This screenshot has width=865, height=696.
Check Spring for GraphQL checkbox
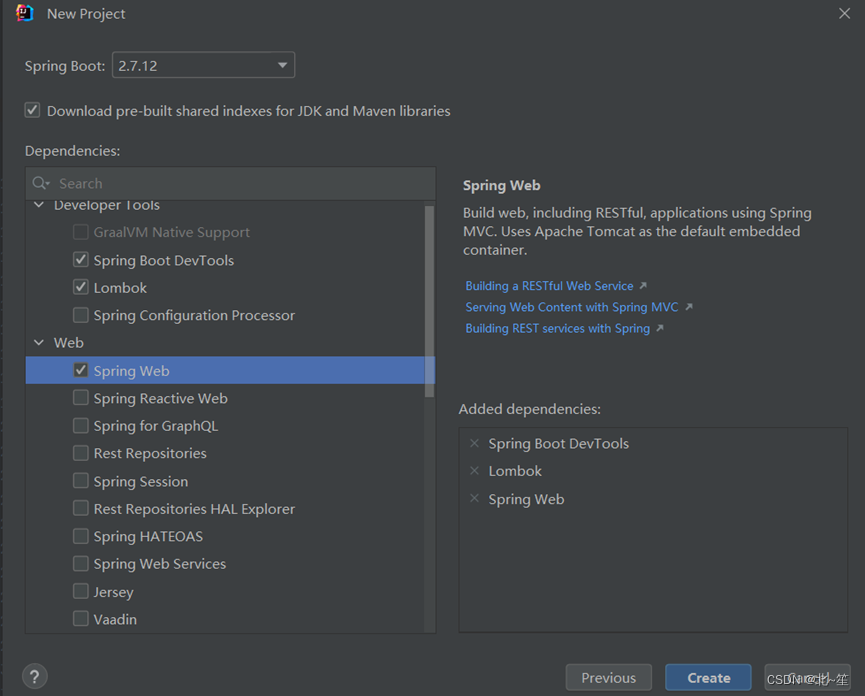pyautogui.click(x=81, y=426)
